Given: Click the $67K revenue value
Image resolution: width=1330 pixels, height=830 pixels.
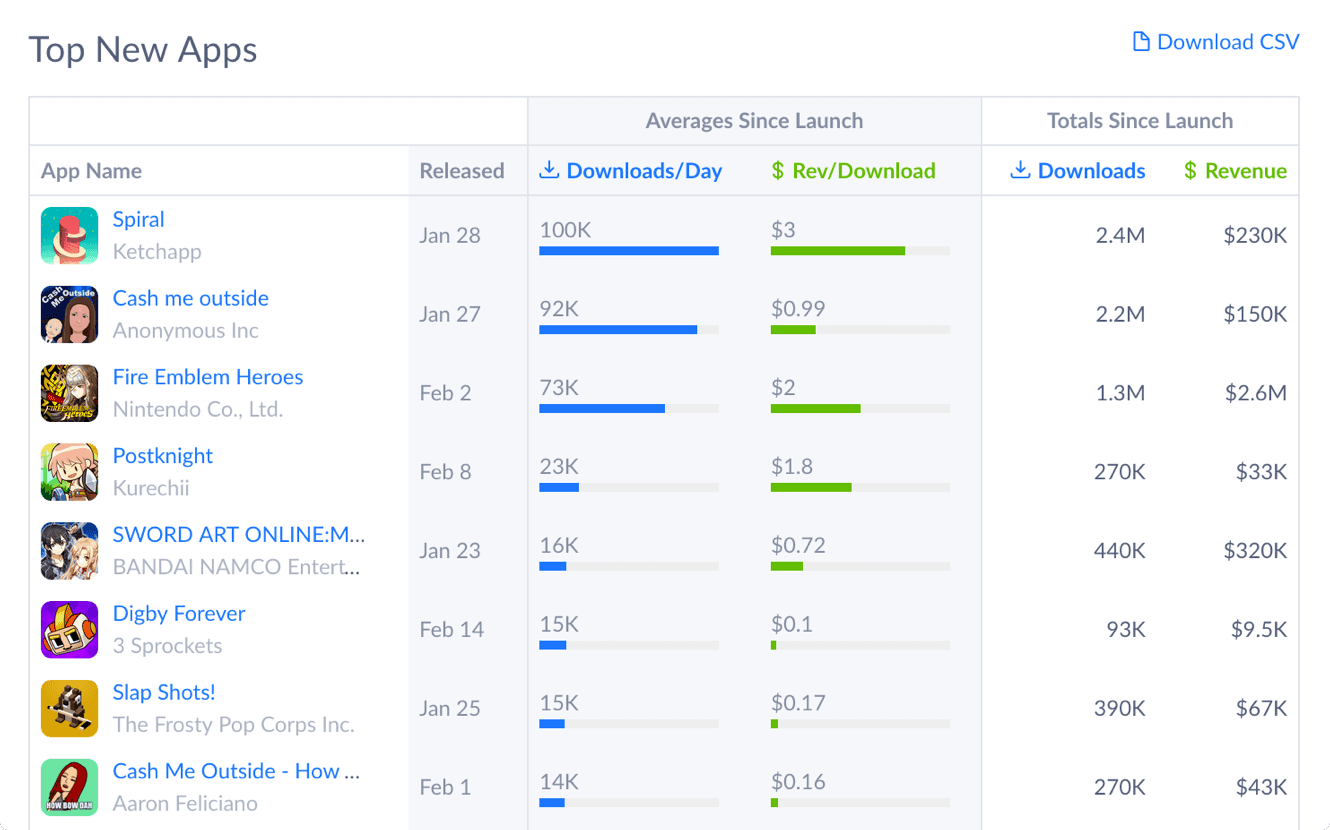Looking at the screenshot, I should pyautogui.click(x=1261, y=708).
